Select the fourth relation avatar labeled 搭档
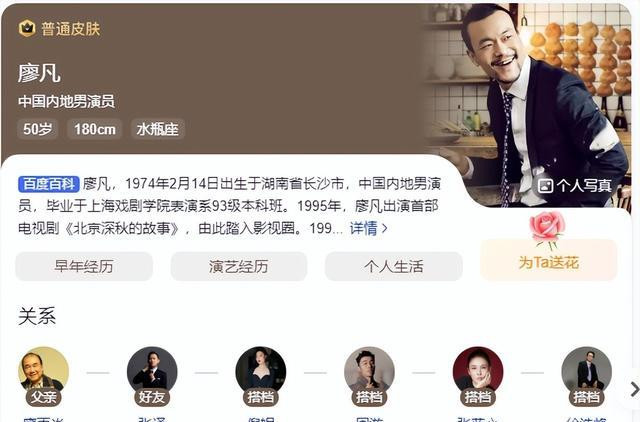 (x=369, y=373)
